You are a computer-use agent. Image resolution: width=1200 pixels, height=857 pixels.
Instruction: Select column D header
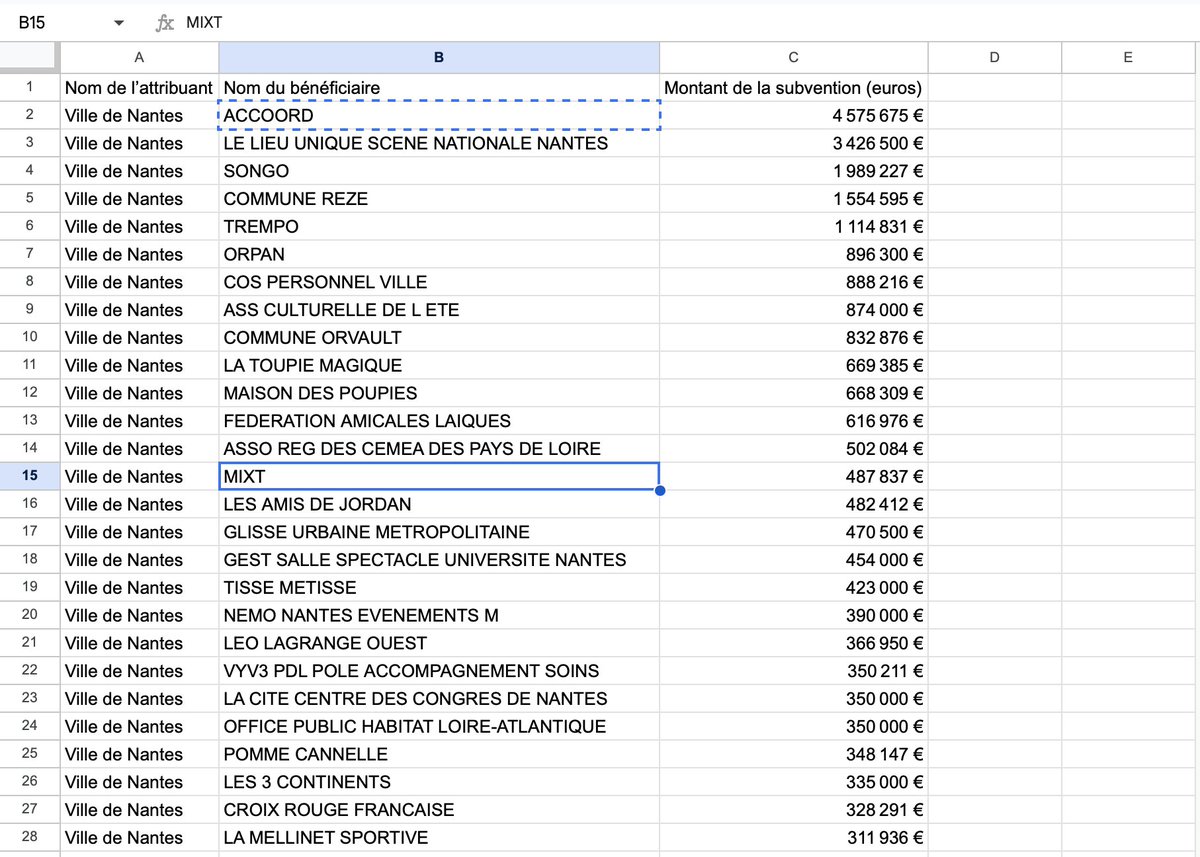(x=994, y=57)
